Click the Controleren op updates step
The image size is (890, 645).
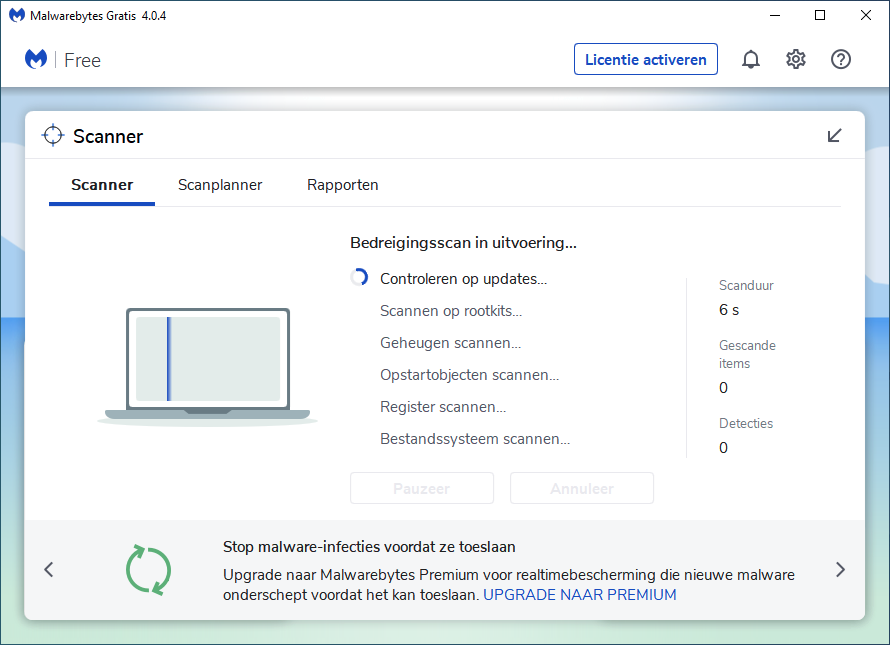click(463, 279)
